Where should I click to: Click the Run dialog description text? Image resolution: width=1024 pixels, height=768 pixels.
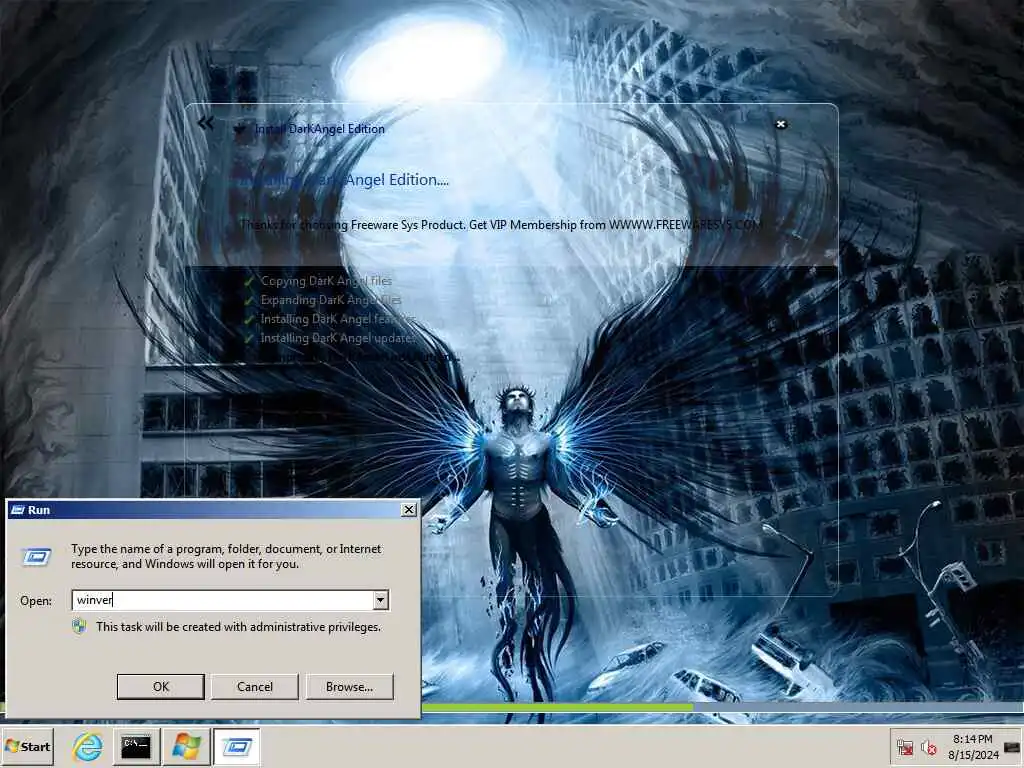(x=226, y=556)
